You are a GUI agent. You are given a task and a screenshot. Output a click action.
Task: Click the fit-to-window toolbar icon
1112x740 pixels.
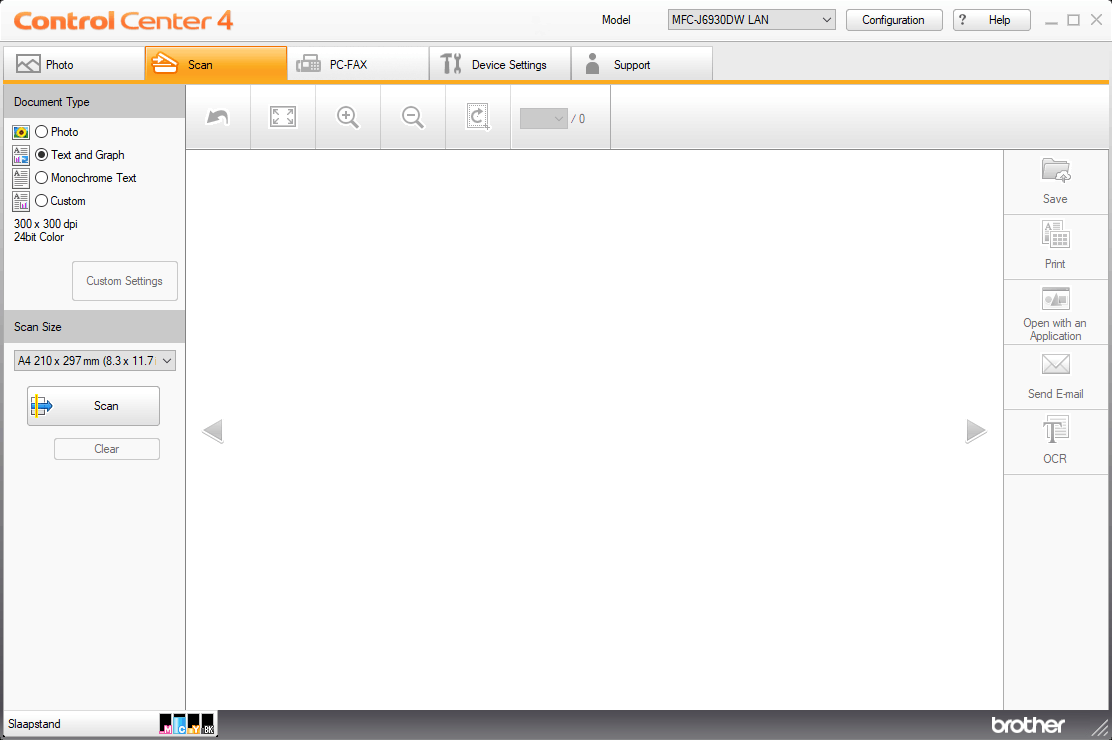coord(283,117)
